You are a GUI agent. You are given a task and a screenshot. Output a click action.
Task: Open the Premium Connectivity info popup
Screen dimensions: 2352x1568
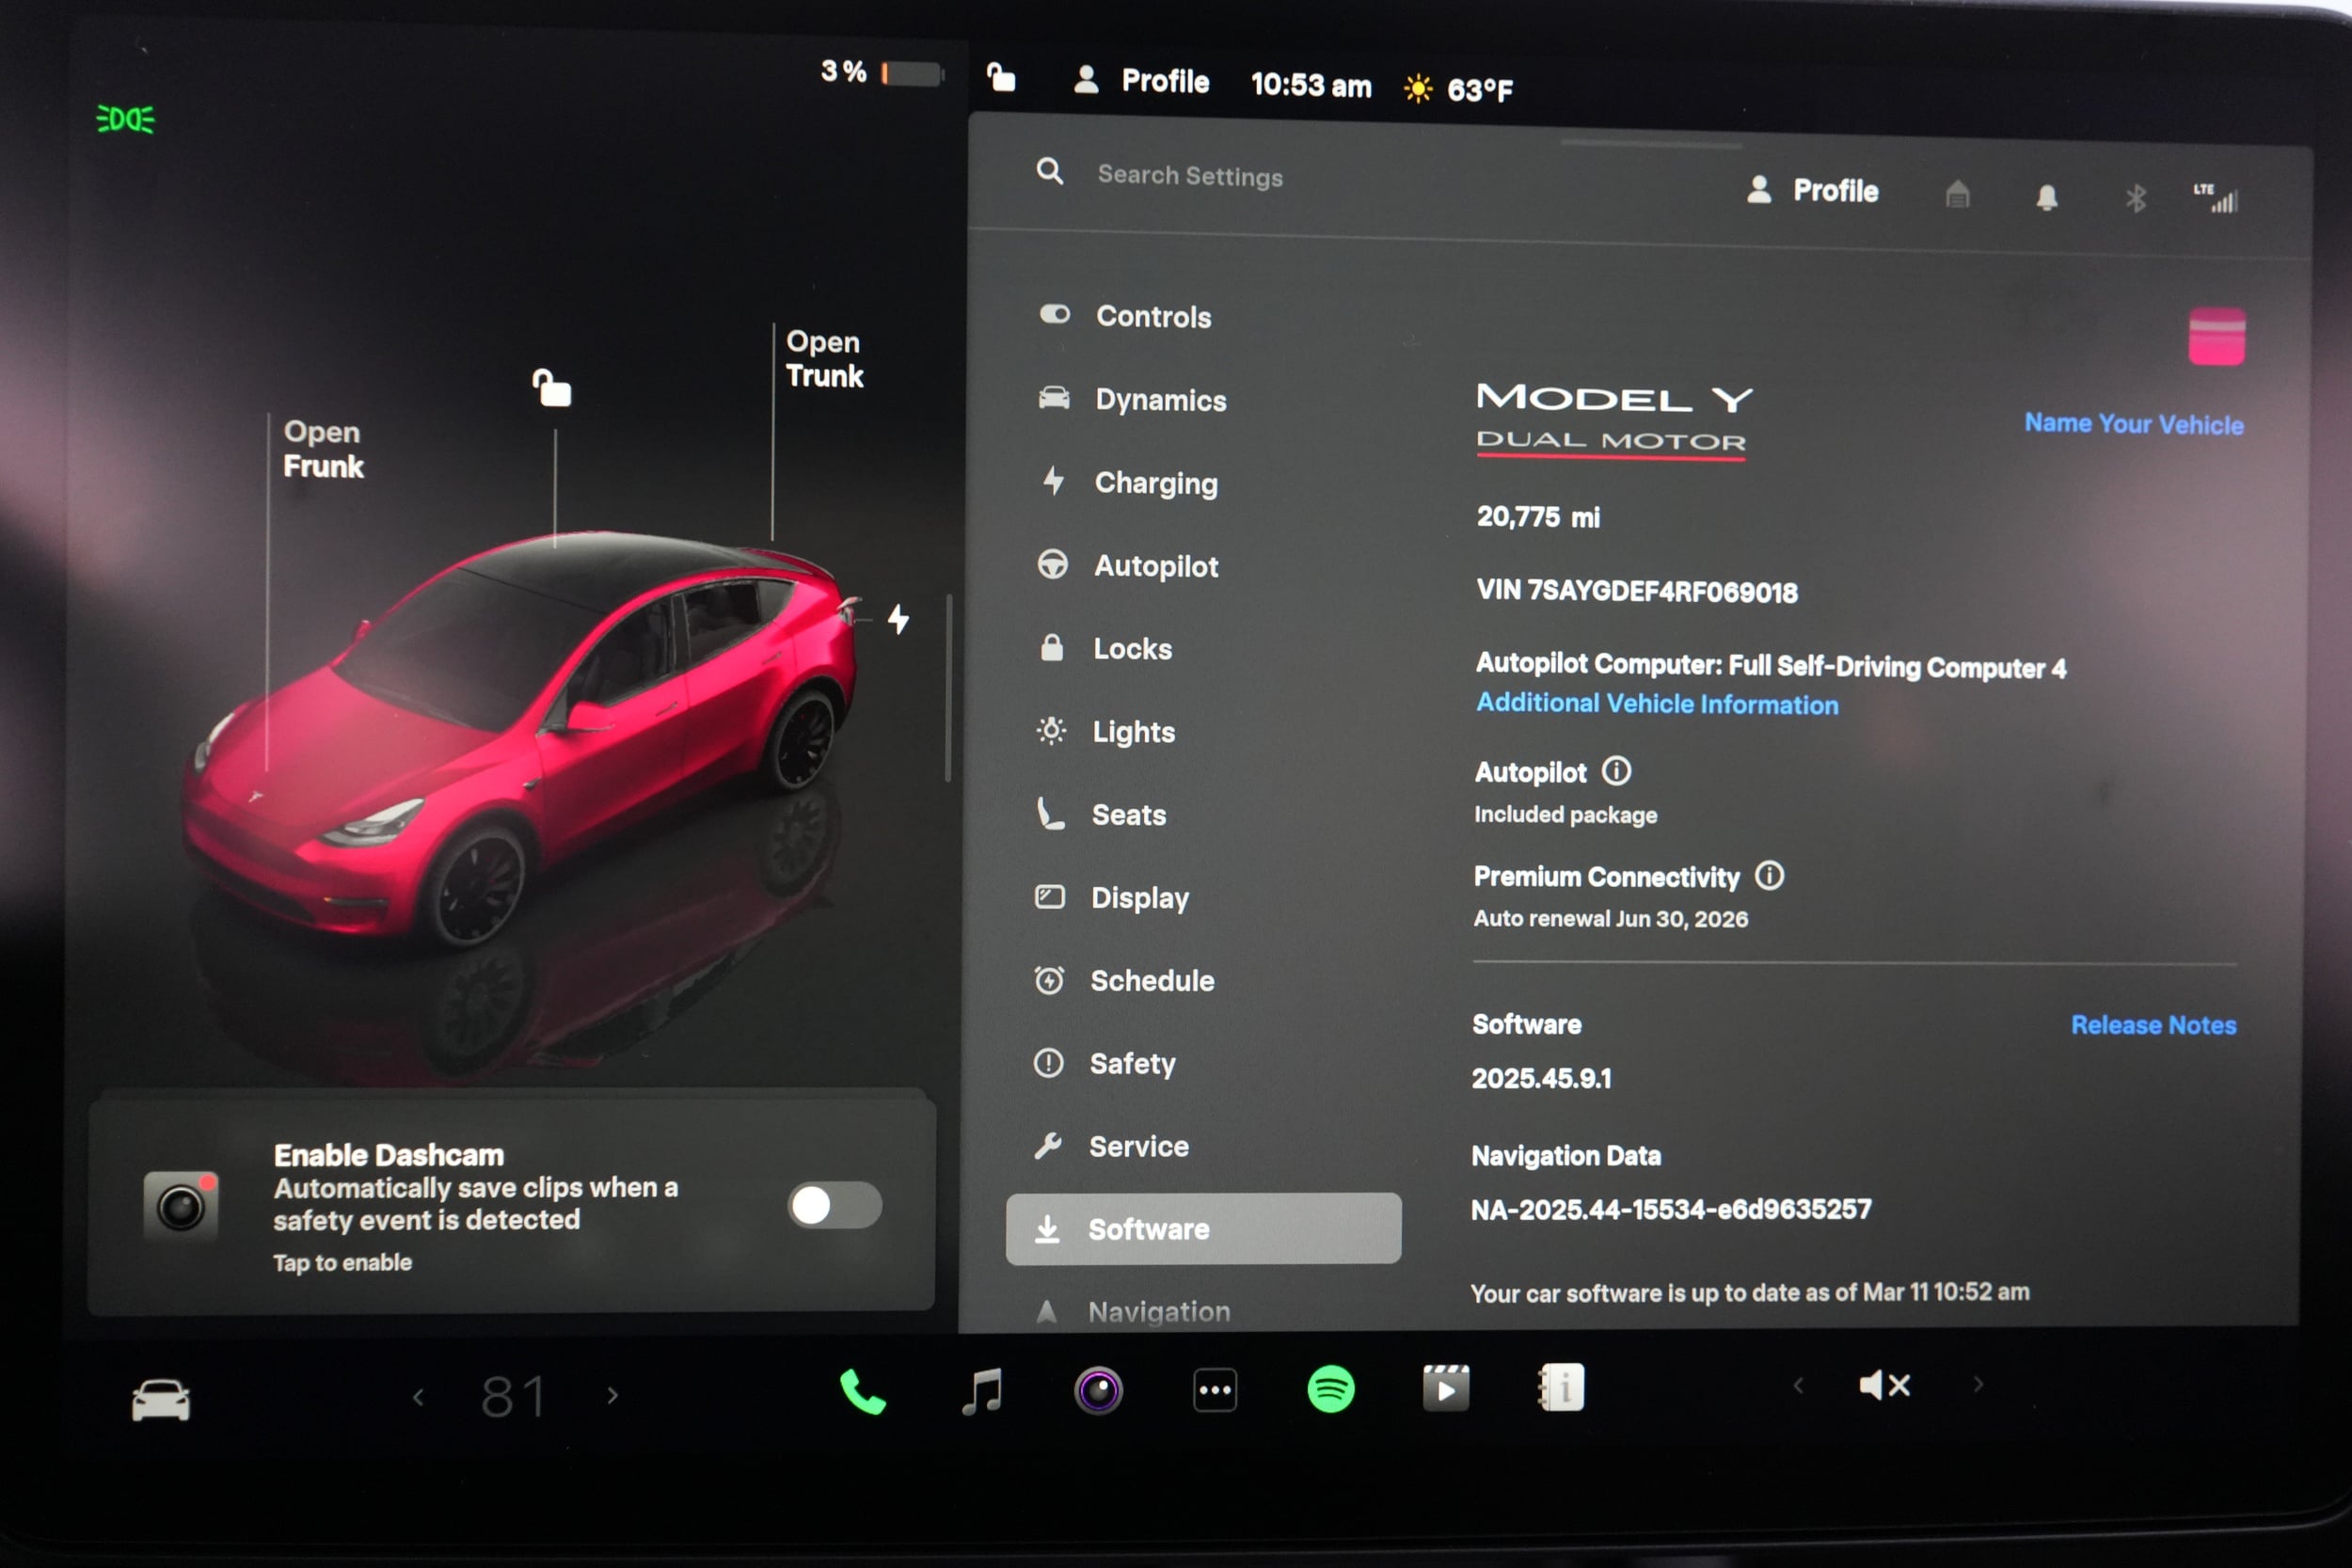[x=1768, y=877]
